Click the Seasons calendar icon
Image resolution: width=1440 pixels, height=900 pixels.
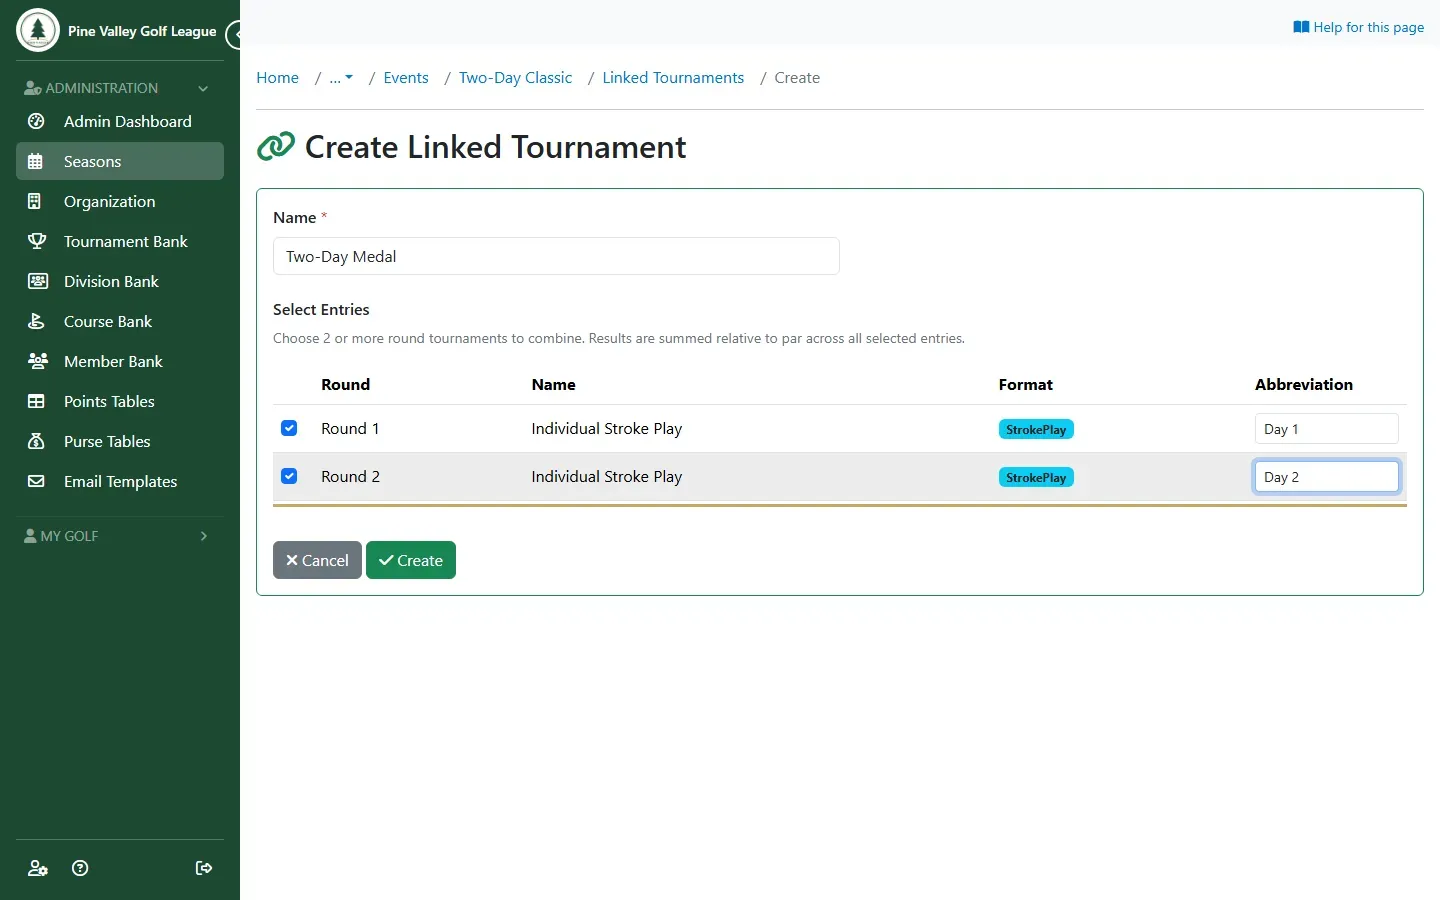point(36,161)
